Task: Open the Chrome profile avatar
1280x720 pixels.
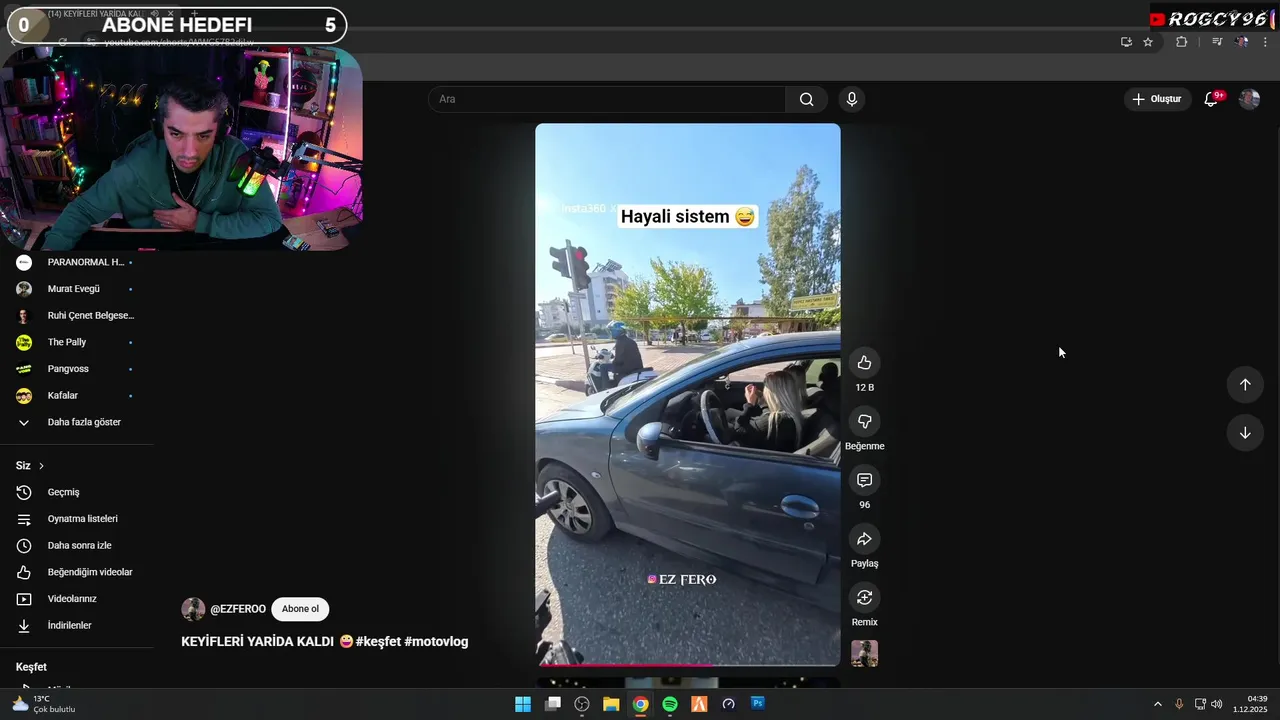Action: point(1242,42)
